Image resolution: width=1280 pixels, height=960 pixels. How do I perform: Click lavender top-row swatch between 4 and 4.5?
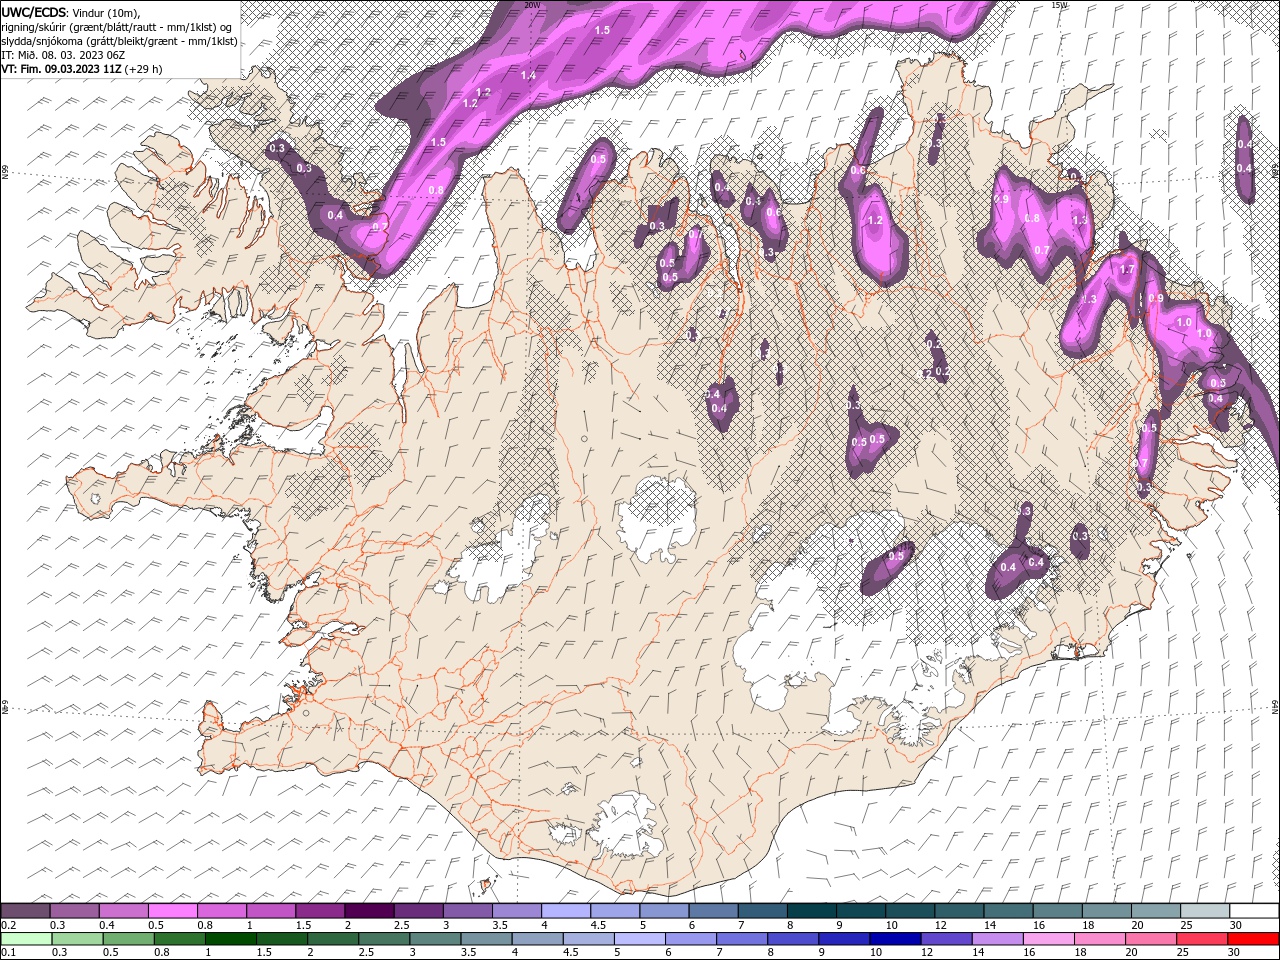tap(566, 911)
